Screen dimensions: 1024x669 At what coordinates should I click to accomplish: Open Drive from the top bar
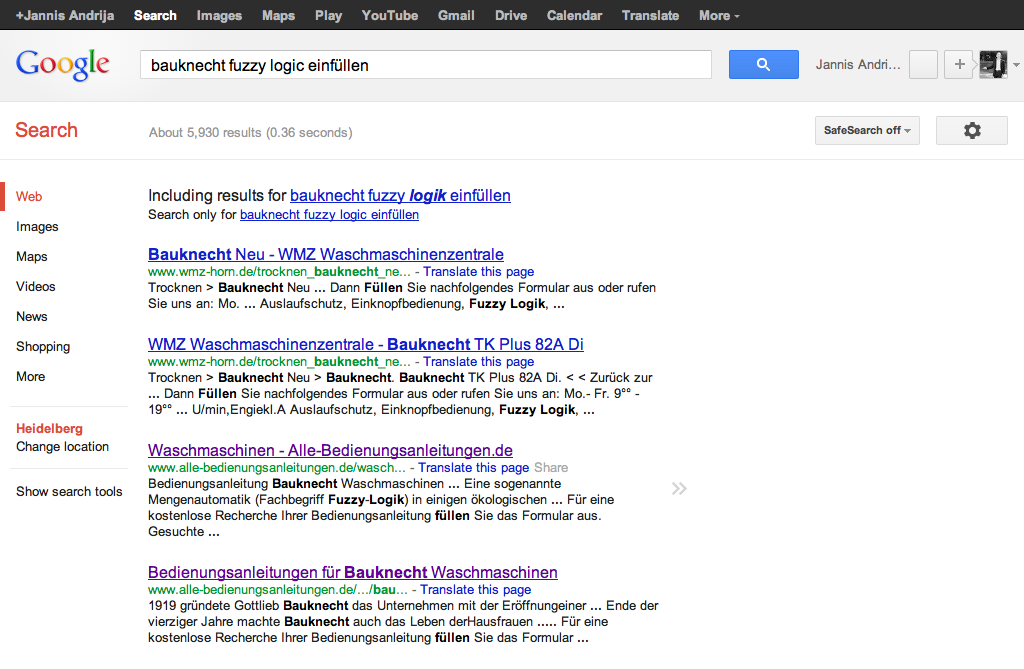click(x=511, y=15)
